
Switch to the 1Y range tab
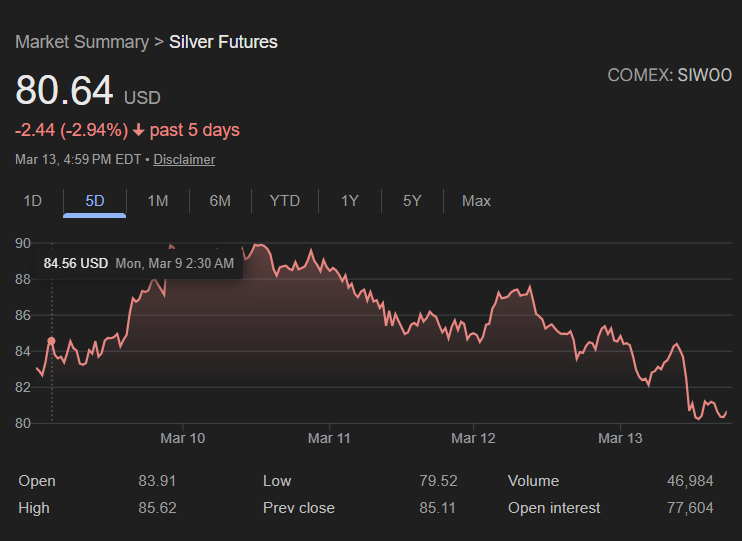click(349, 201)
